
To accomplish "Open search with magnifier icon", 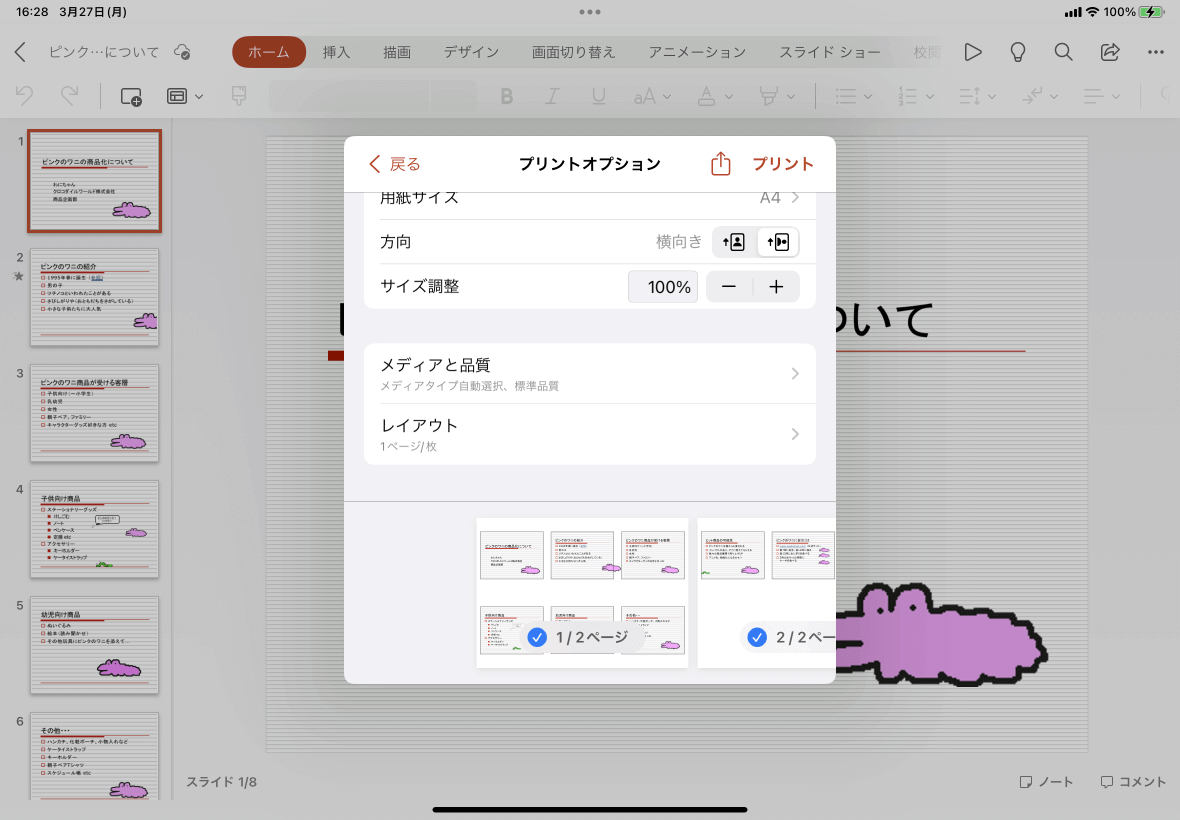I will click(x=1063, y=52).
